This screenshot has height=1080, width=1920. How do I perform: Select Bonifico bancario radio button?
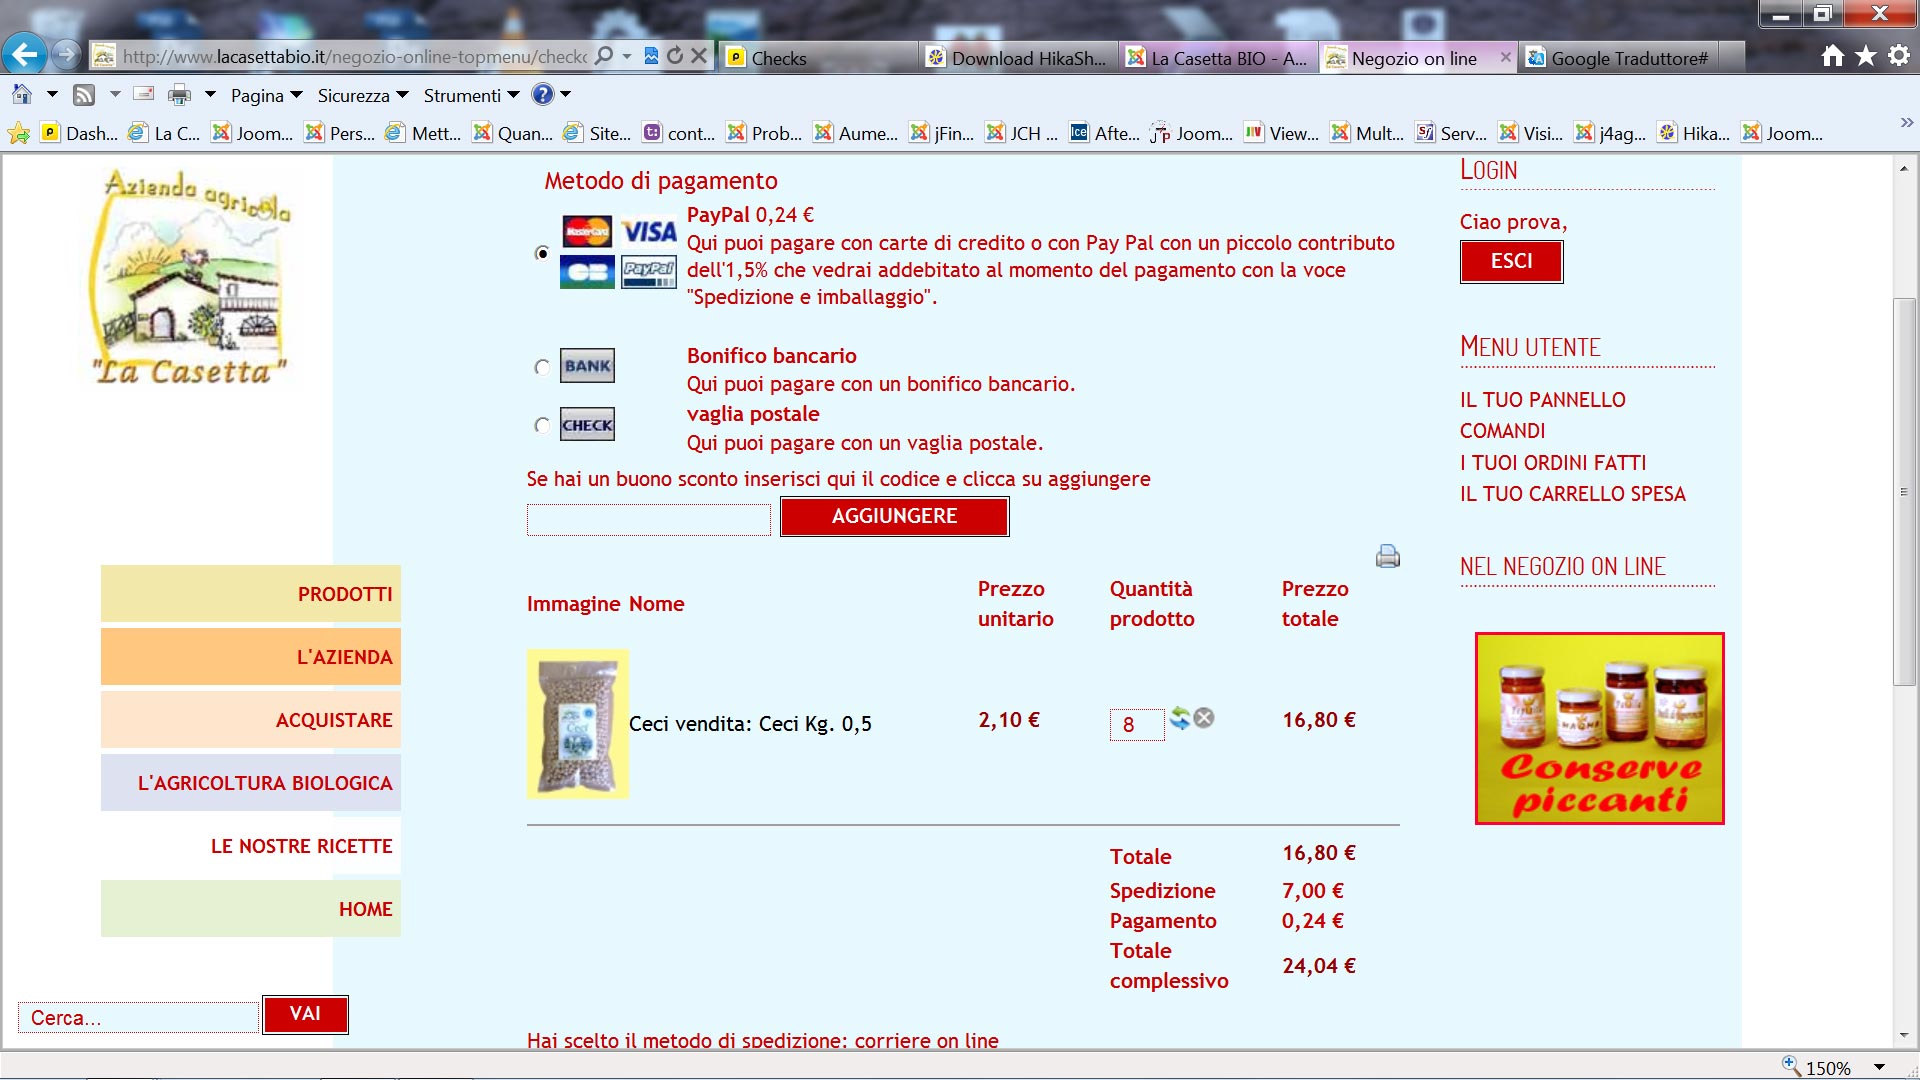pyautogui.click(x=542, y=367)
